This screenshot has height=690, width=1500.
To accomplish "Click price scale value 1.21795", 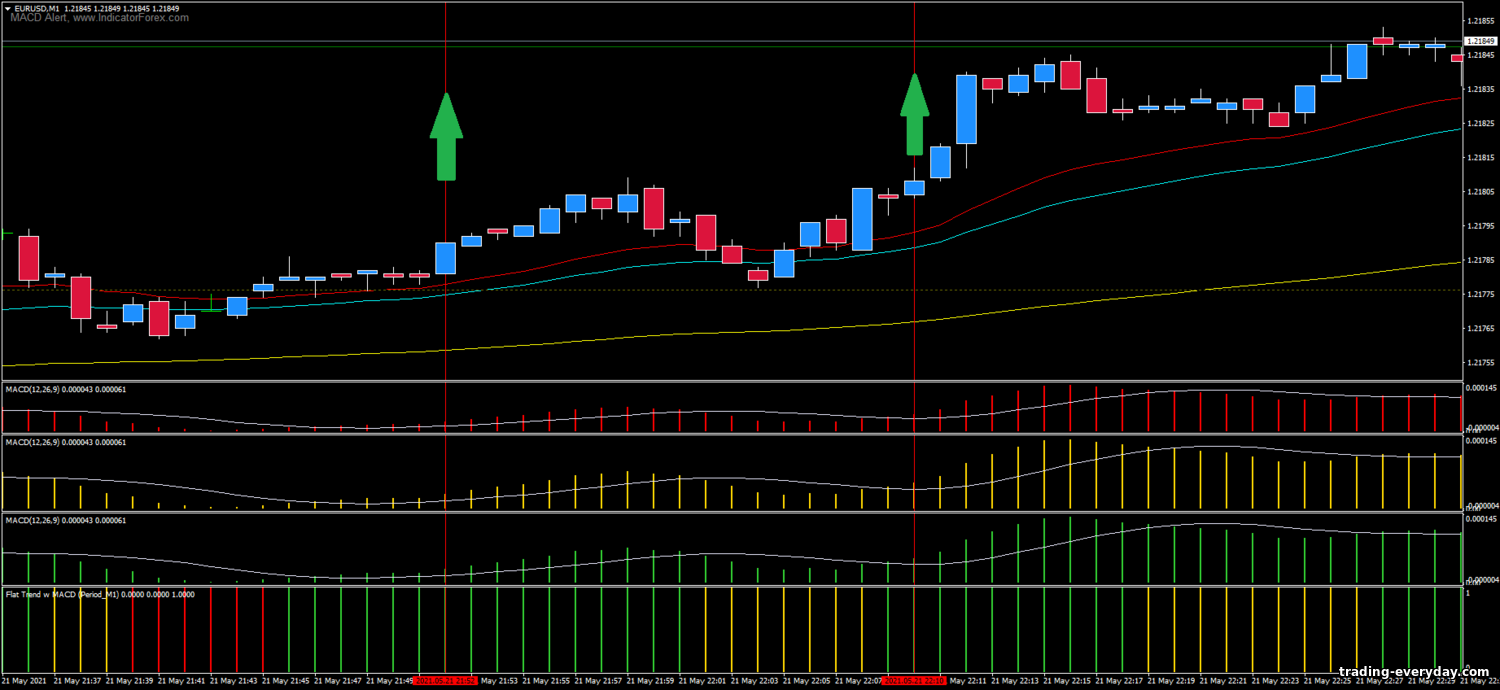I will (x=1481, y=226).
